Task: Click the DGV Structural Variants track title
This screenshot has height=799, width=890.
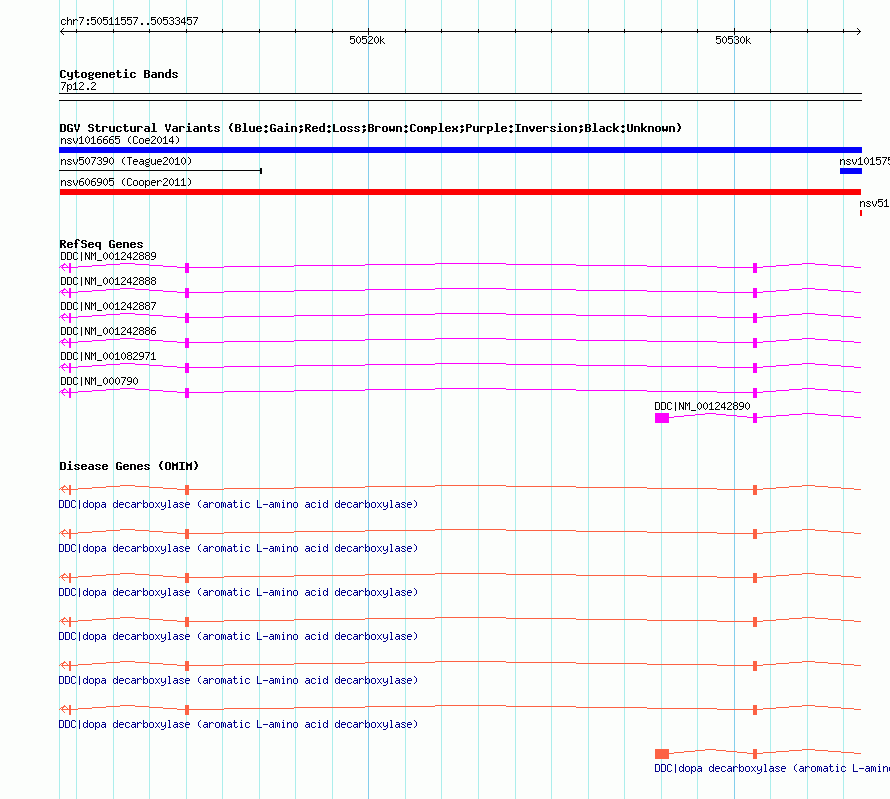Action: 370,128
